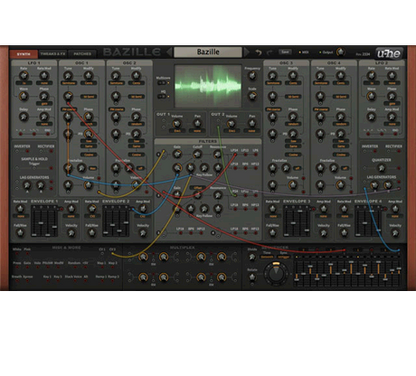
Task: Open the PATCHES tab
Action: 82,54
